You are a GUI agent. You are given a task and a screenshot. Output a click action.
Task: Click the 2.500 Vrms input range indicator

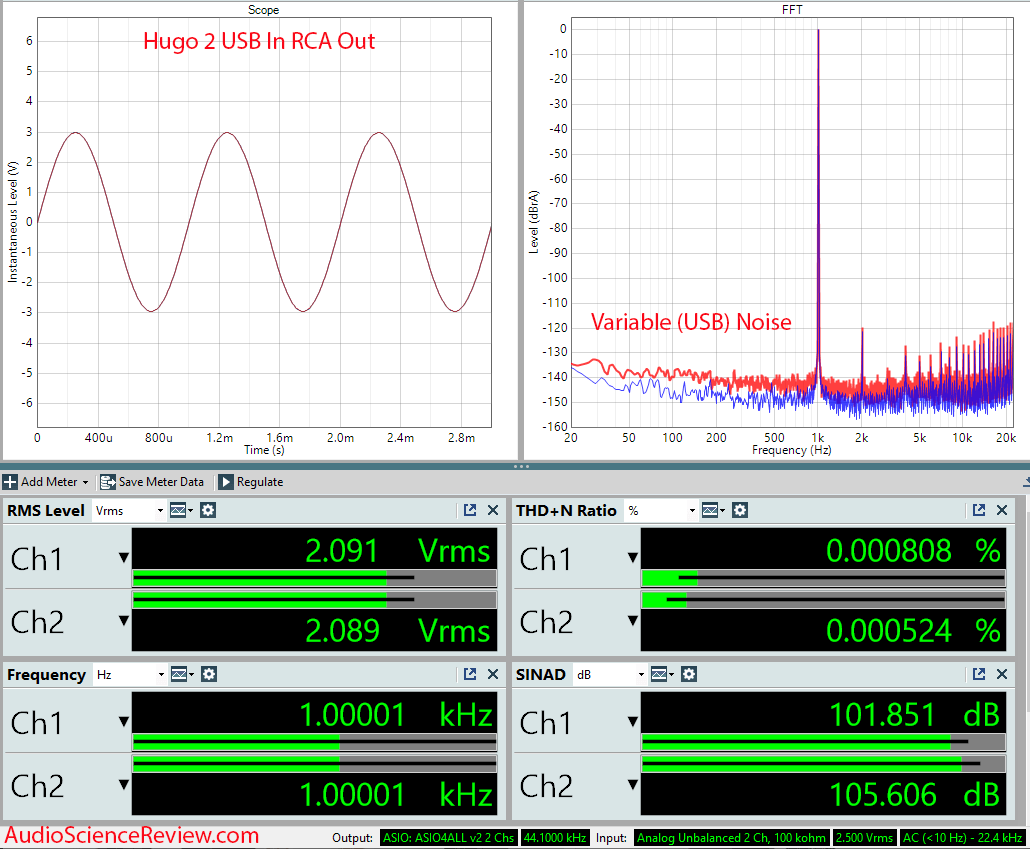(864, 838)
